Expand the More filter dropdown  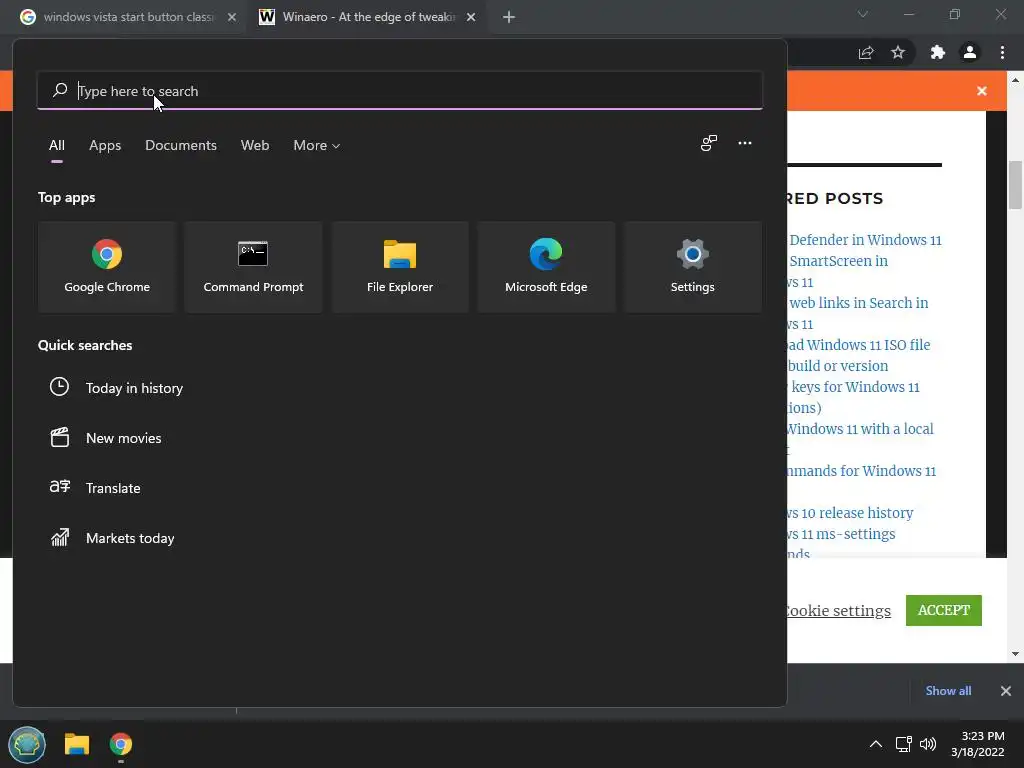(x=317, y=145)
